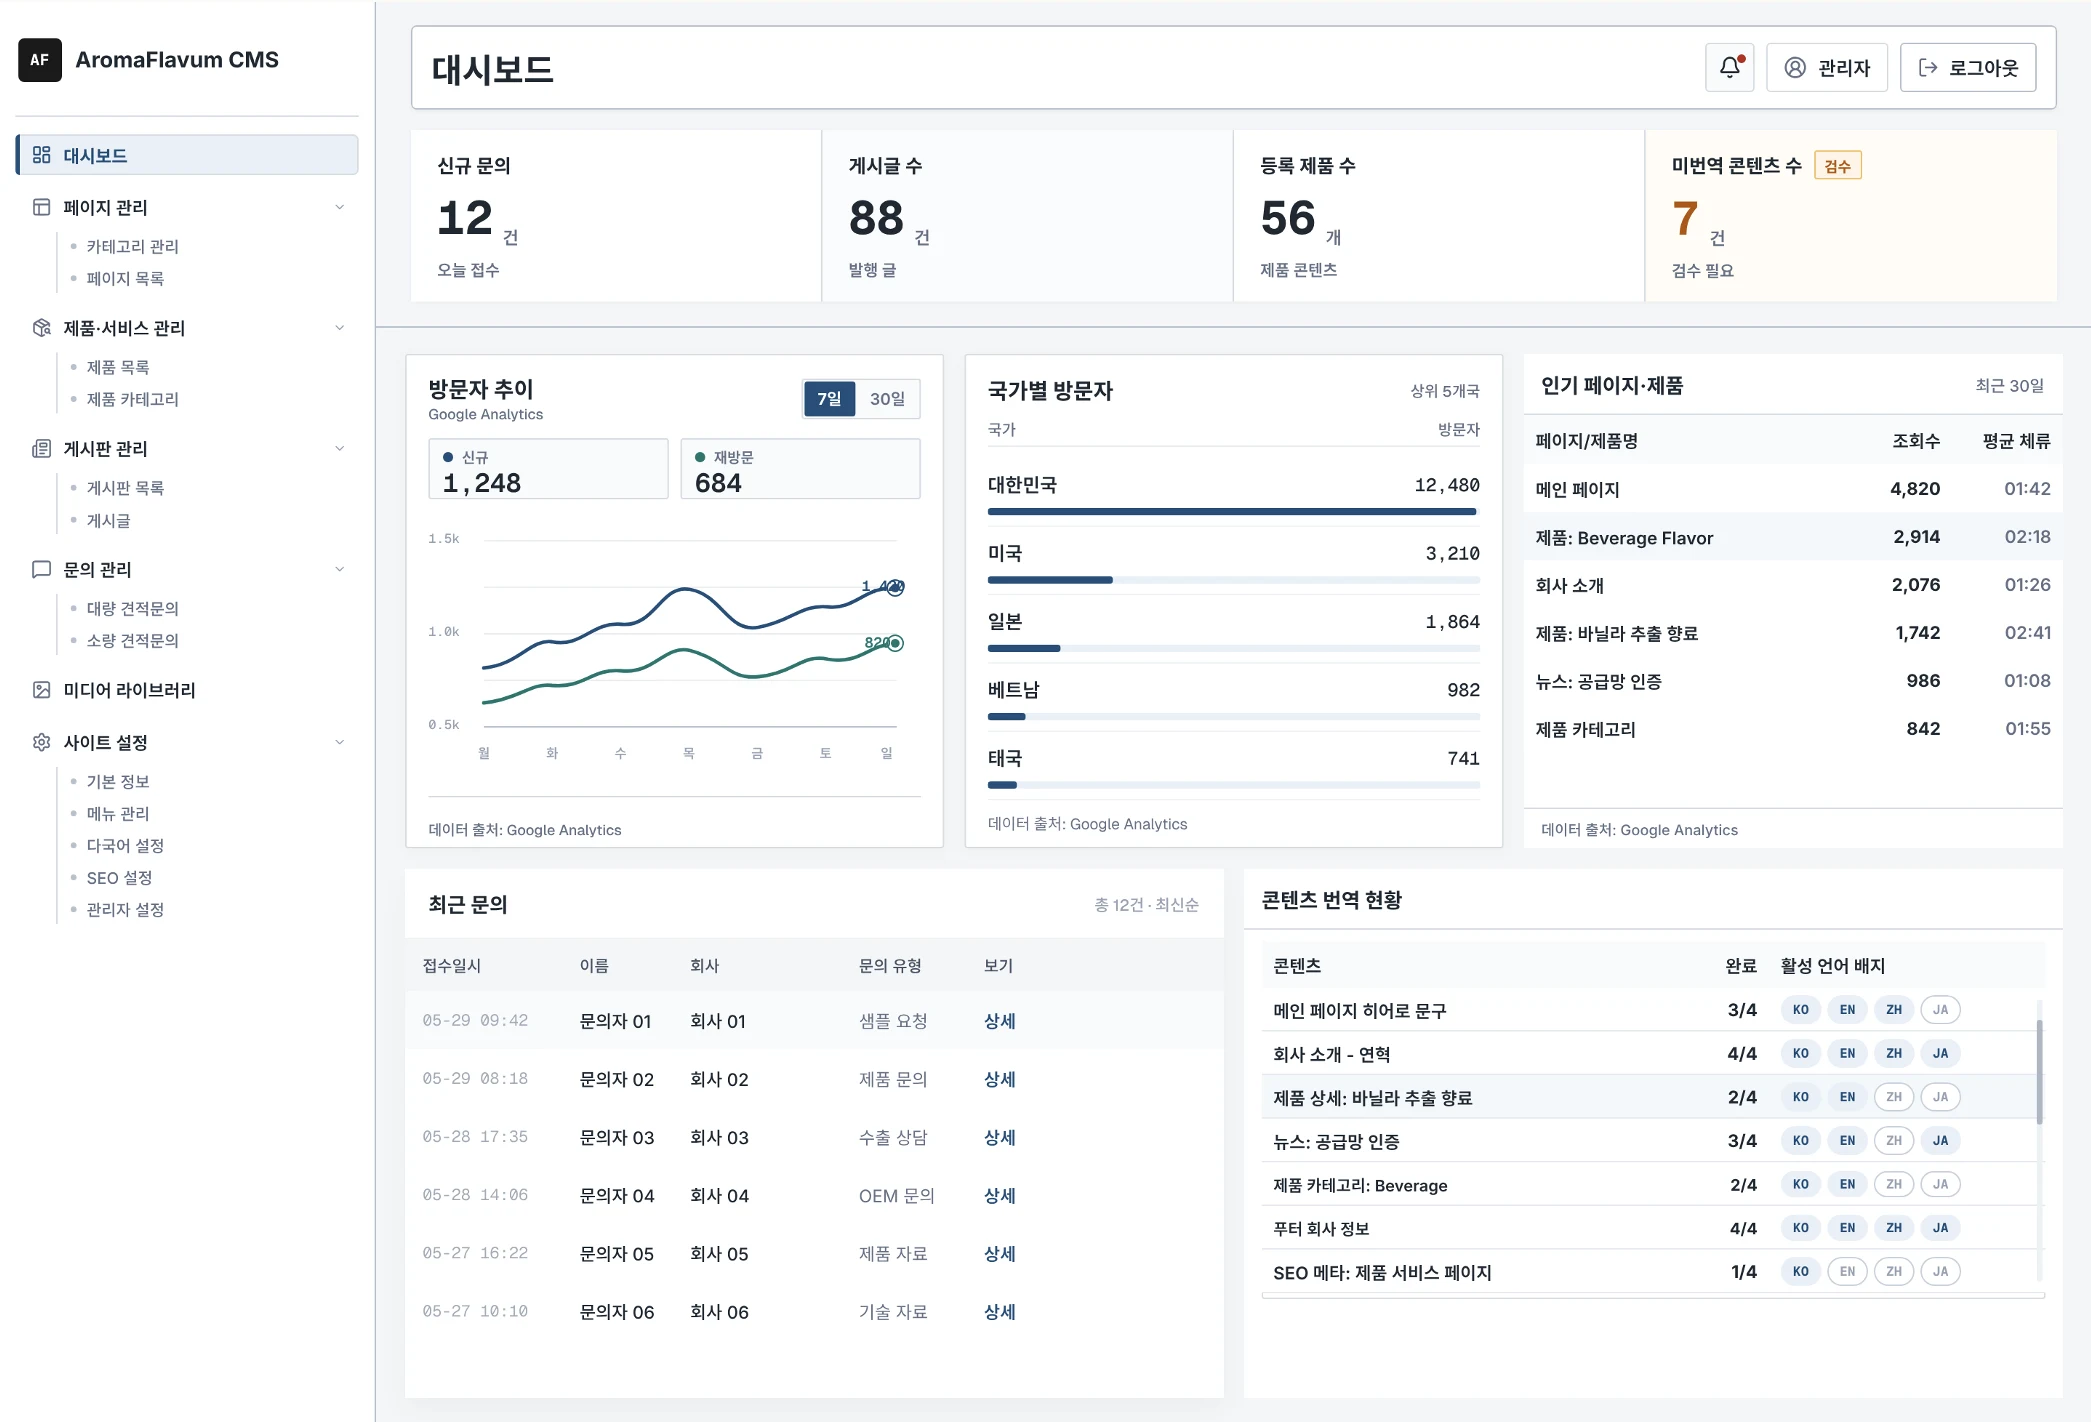Open 다국어 설정 menu item
Screen dimensions: 2091x1422
click(125, 845)
